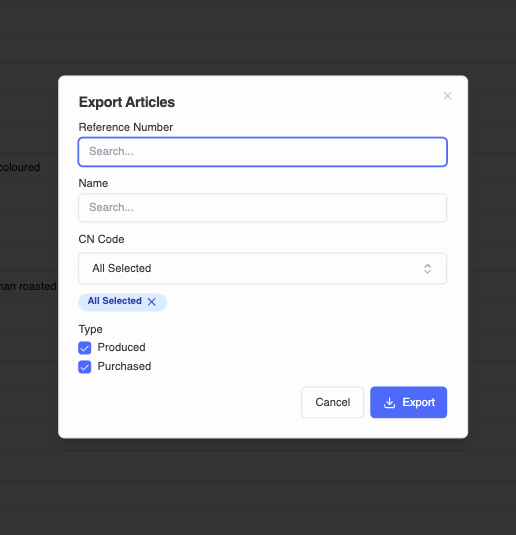Click the CN Code label
516x535 pixels.
101,239
